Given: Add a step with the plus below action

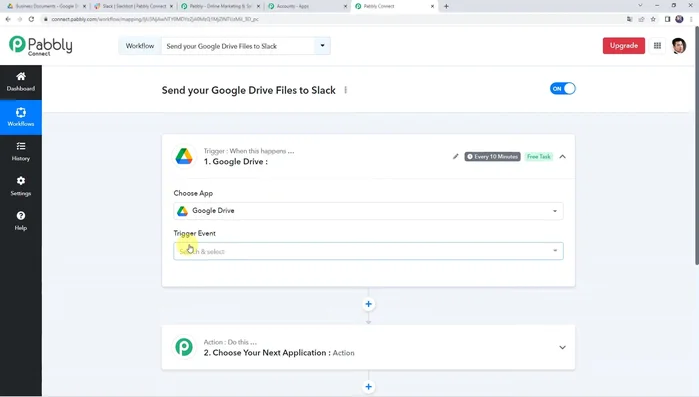Looking at the screenshot, I should (368, 387).
